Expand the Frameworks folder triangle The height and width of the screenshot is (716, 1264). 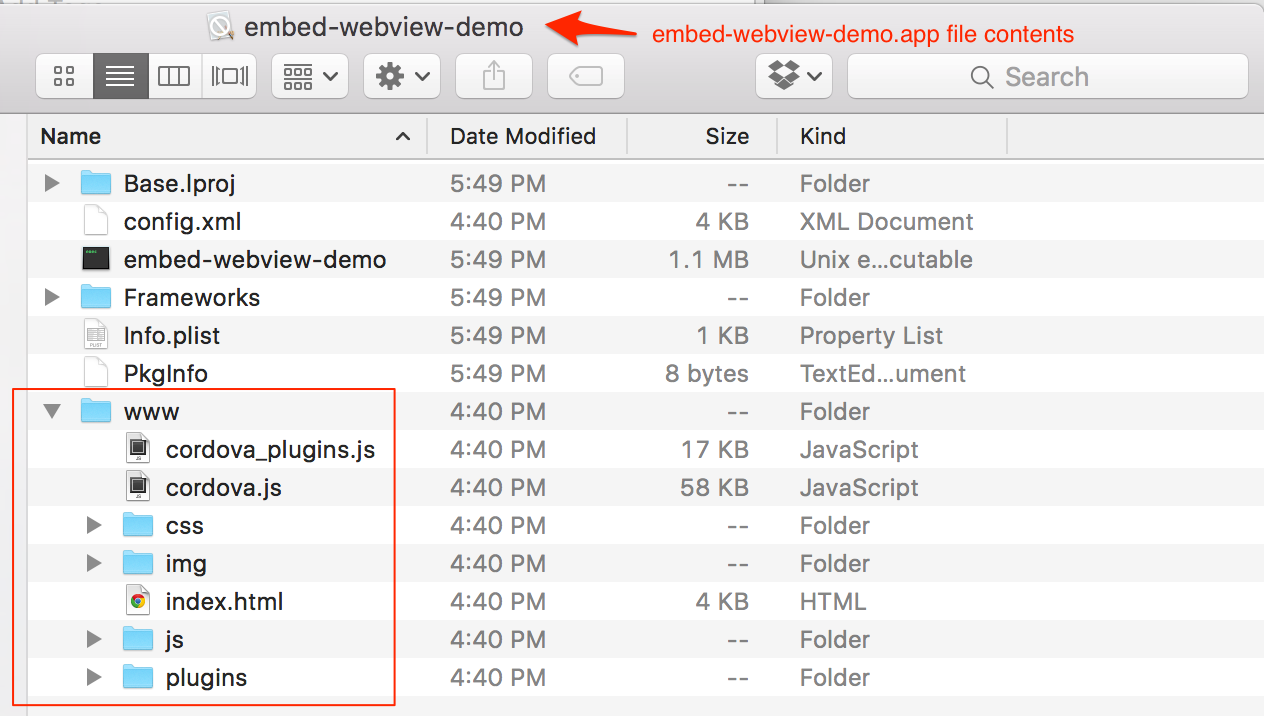[x=52, y=297]
